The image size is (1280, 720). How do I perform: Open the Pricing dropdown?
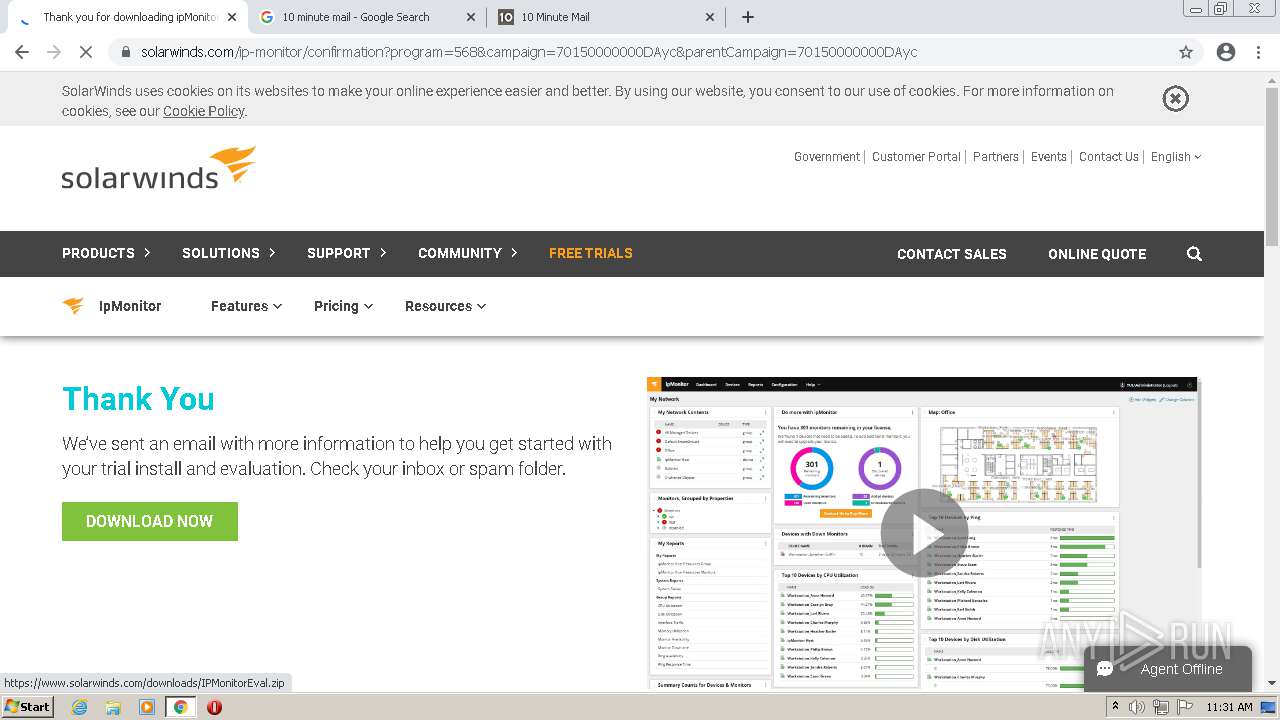pyautogui.click(x=343, y=306)
